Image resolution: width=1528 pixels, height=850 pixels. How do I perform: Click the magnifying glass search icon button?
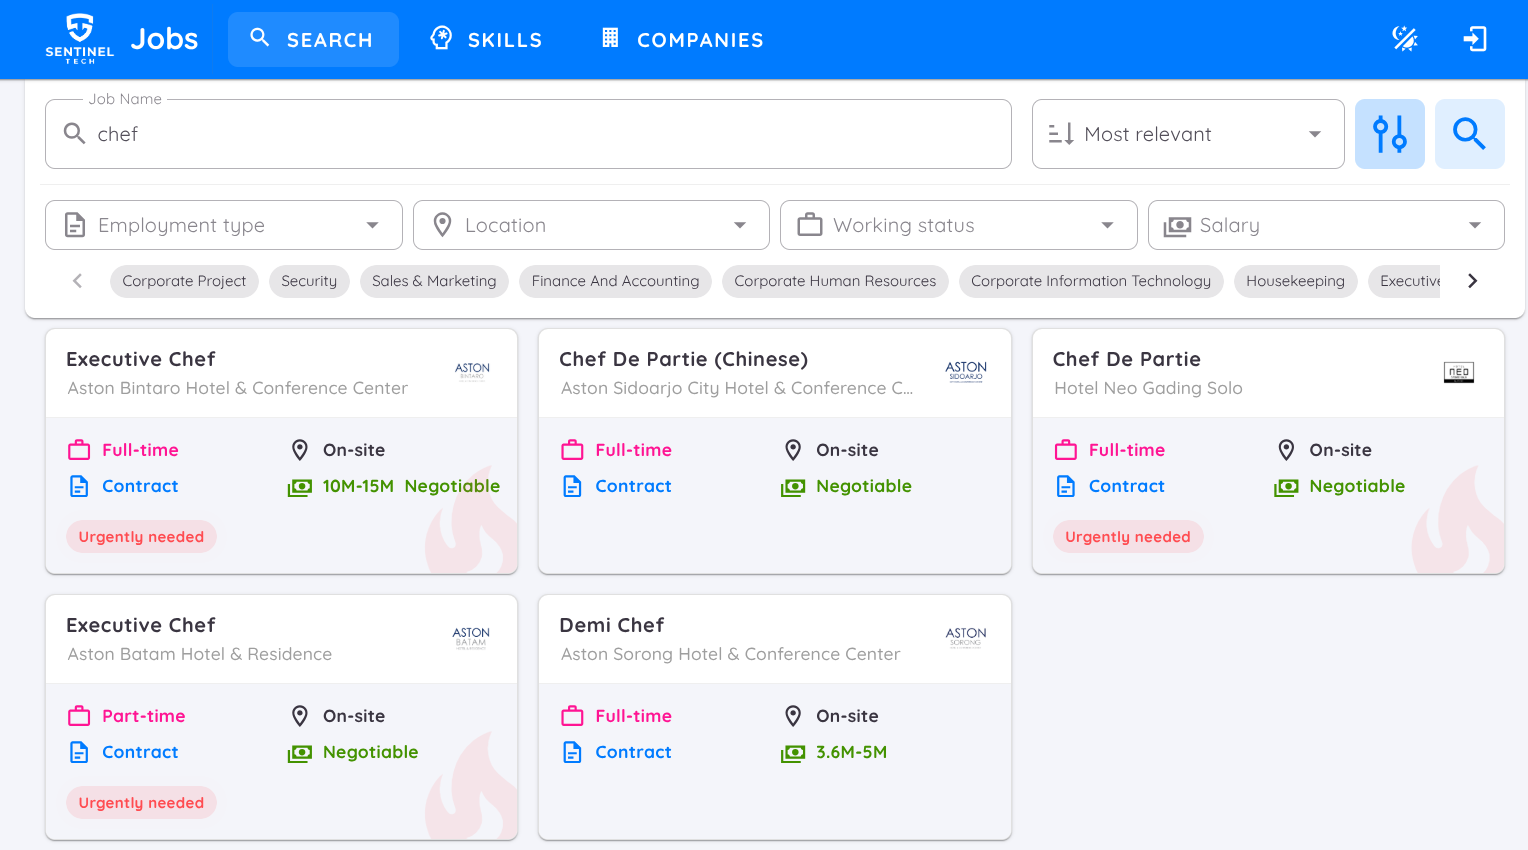click(x=1469, y=133)
